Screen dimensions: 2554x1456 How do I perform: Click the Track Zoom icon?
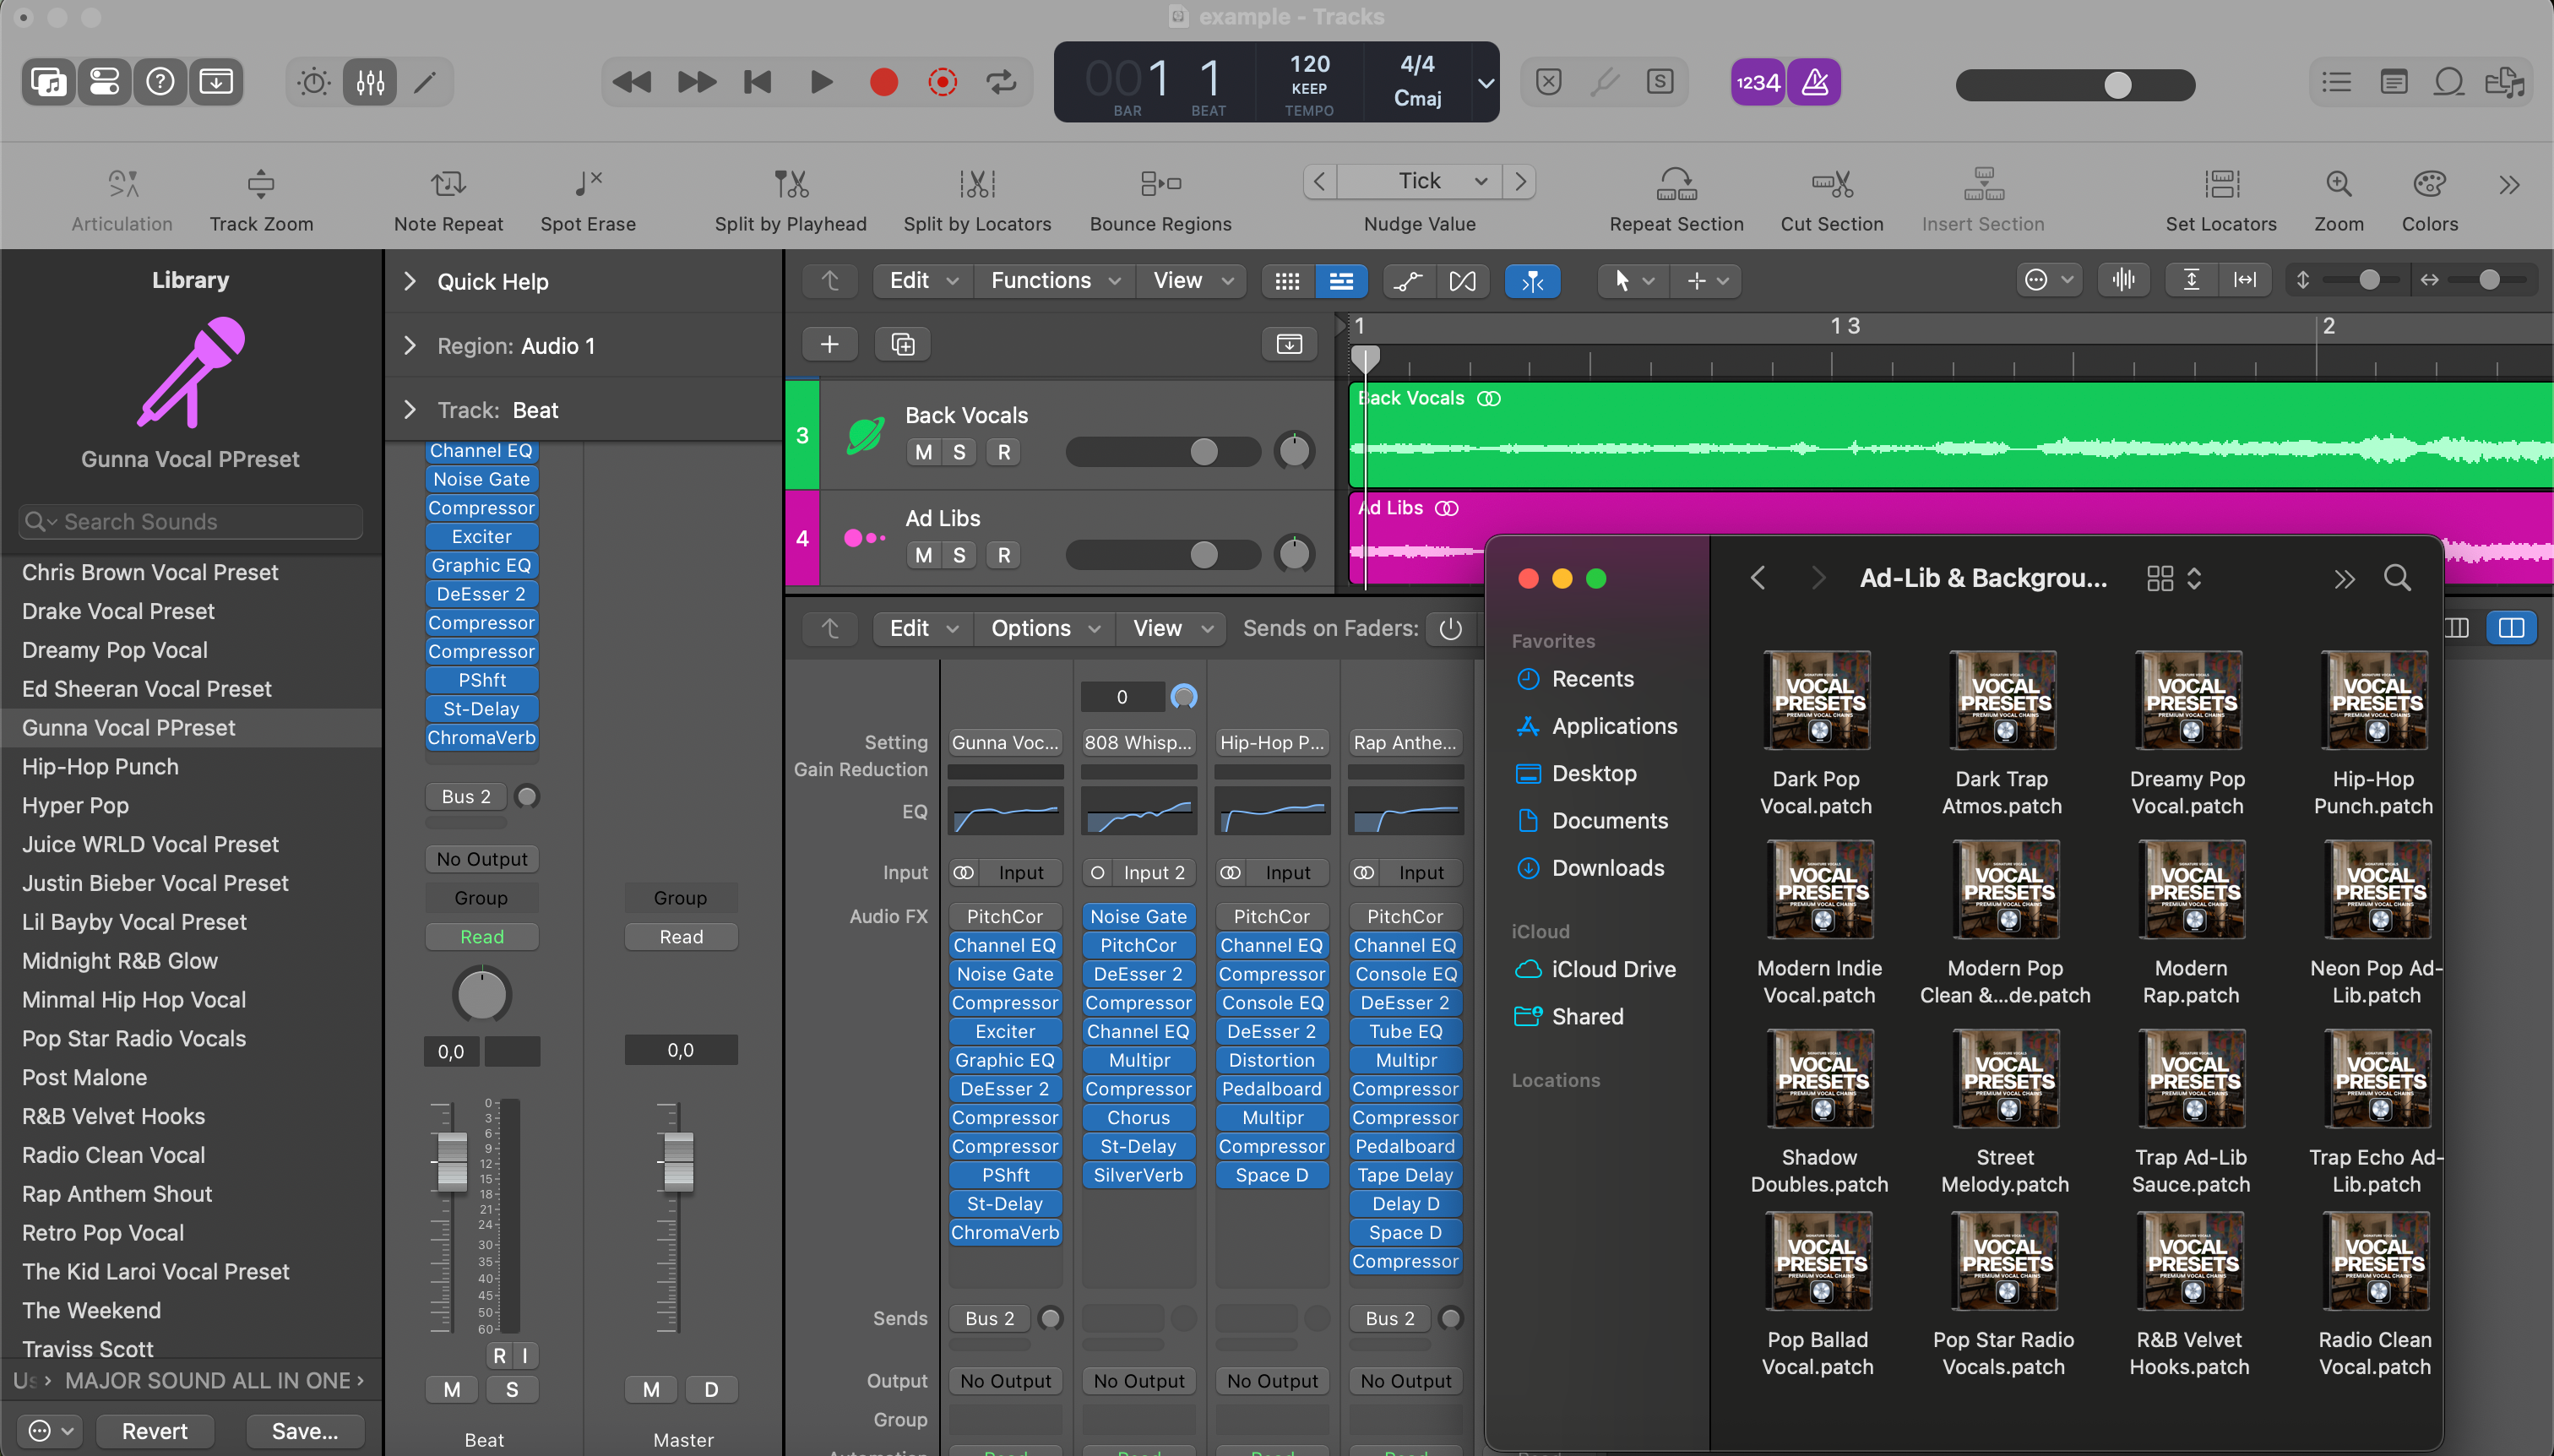tap(261, 184)
